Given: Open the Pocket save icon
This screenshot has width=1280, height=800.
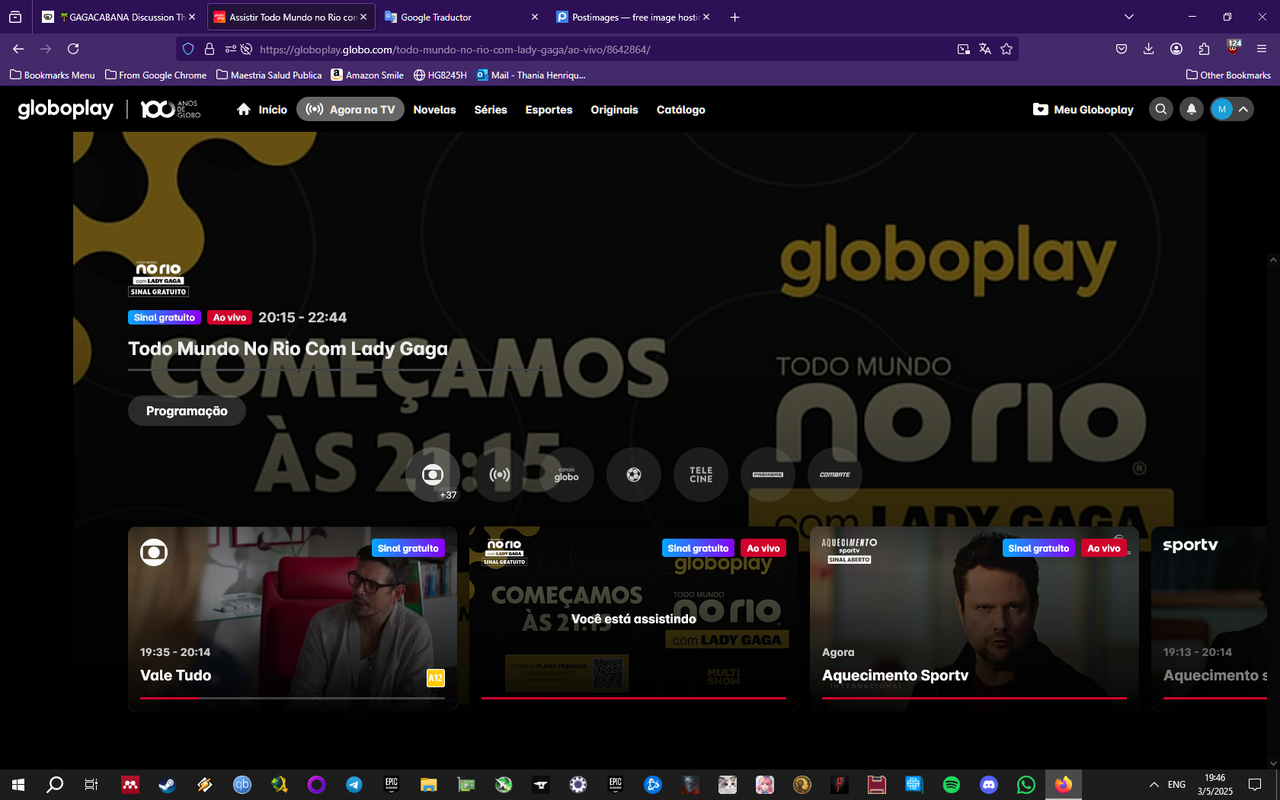Looking at the screenshot, I should (x=1122, y=49).
